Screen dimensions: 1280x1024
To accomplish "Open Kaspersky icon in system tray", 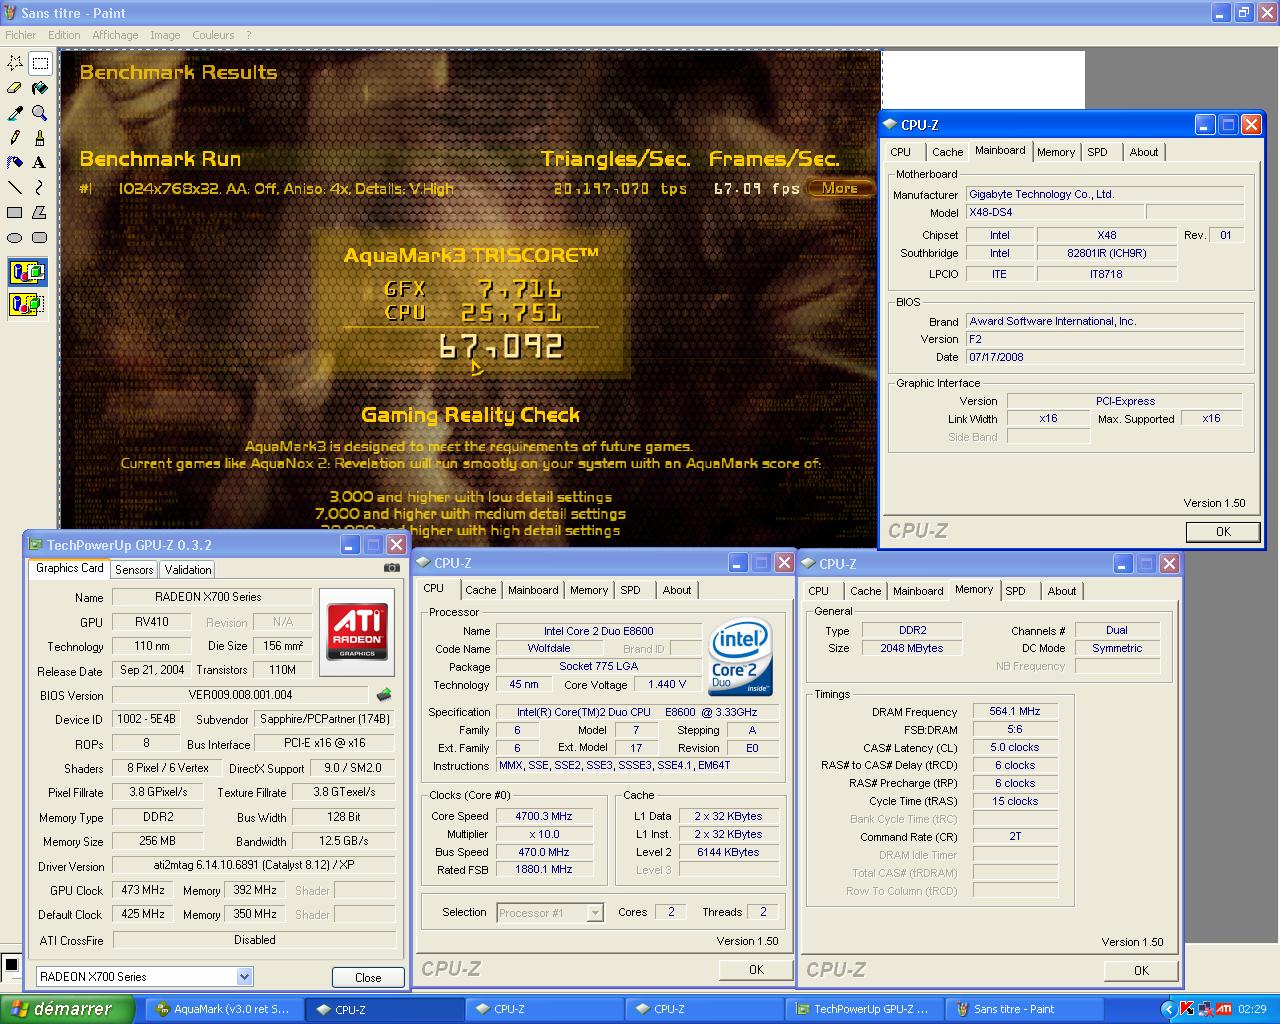I will (1187, 1009).
